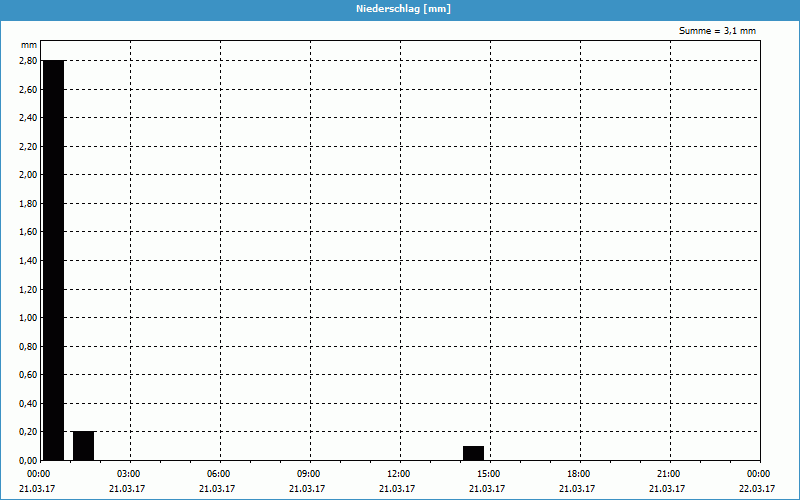
Task: Select the 0,20 mm precipitation bar
Action: point(83,446)
